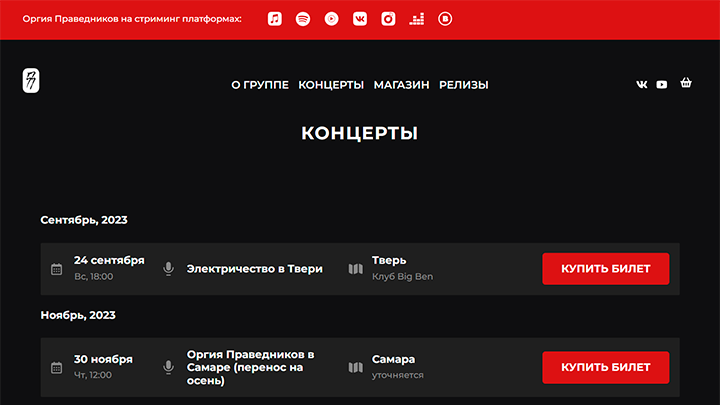Viewport: 720px width, 405px height.
Task: Go to О ГРУППЕ menu item
Action: [x=260, y=85]
